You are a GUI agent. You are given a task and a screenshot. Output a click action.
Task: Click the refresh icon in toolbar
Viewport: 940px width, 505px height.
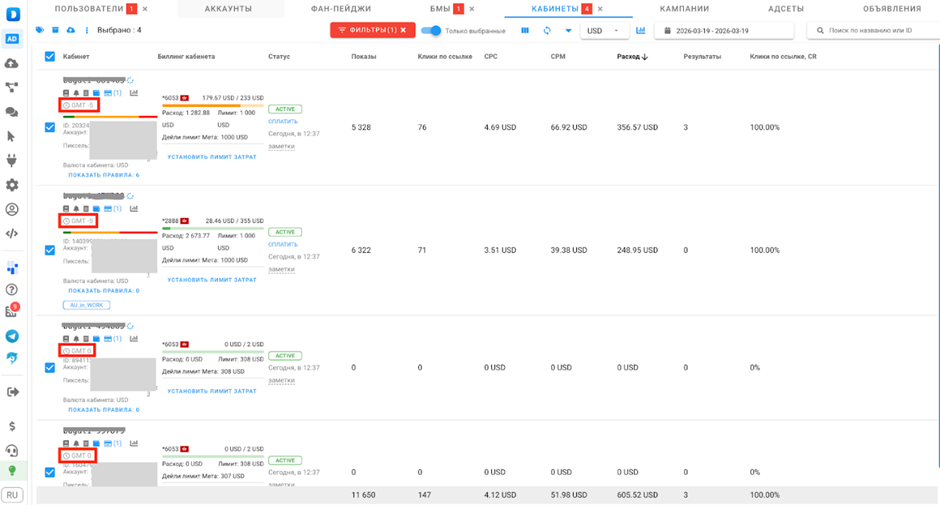tap(547, 31)
